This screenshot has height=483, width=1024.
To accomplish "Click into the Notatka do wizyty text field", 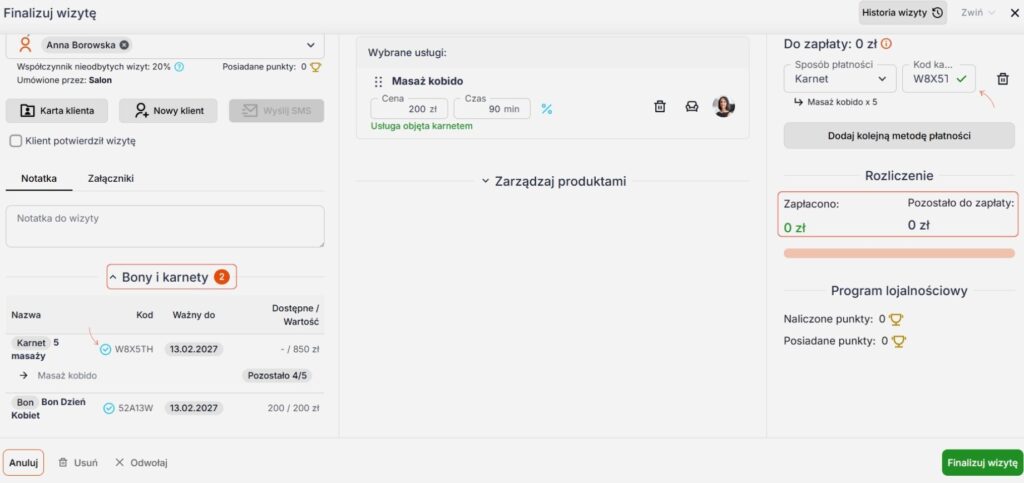I will tap(165, 226).
